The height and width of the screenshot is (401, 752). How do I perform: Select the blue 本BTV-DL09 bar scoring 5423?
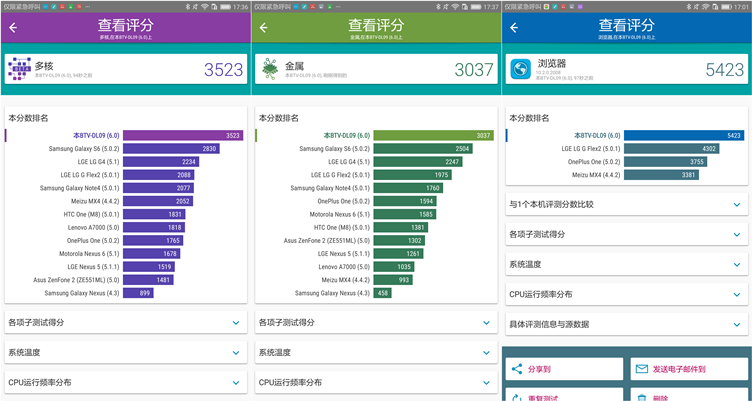pyautogui.click(x=684, y=135)
